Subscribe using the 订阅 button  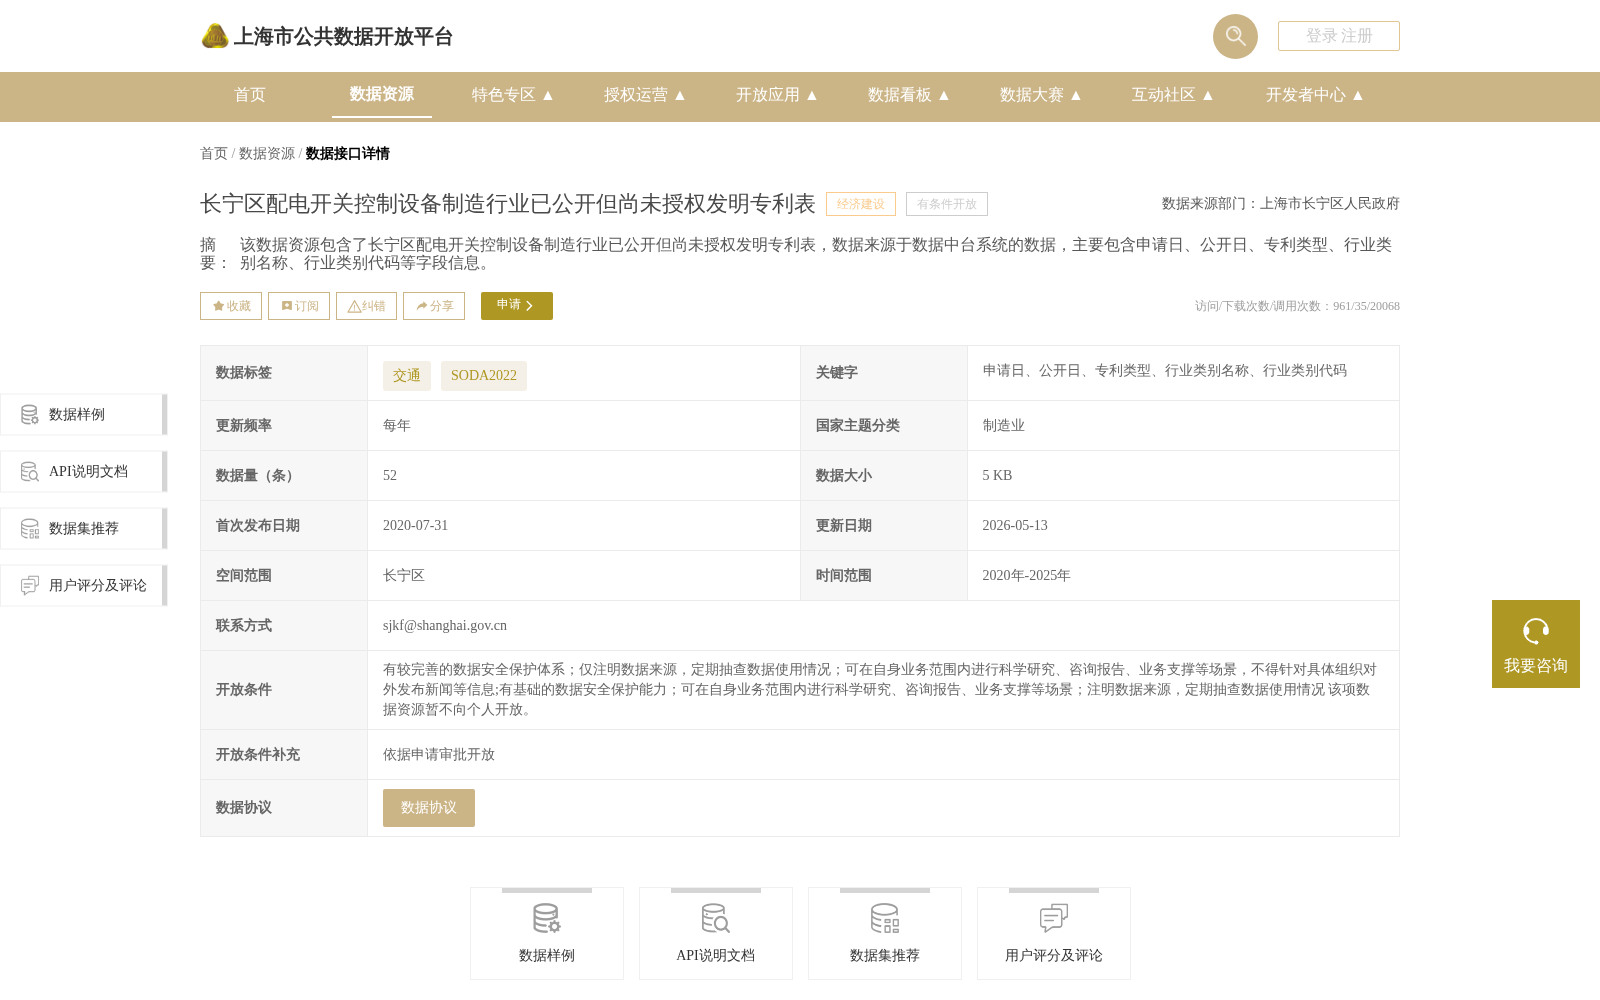point(299,306)
